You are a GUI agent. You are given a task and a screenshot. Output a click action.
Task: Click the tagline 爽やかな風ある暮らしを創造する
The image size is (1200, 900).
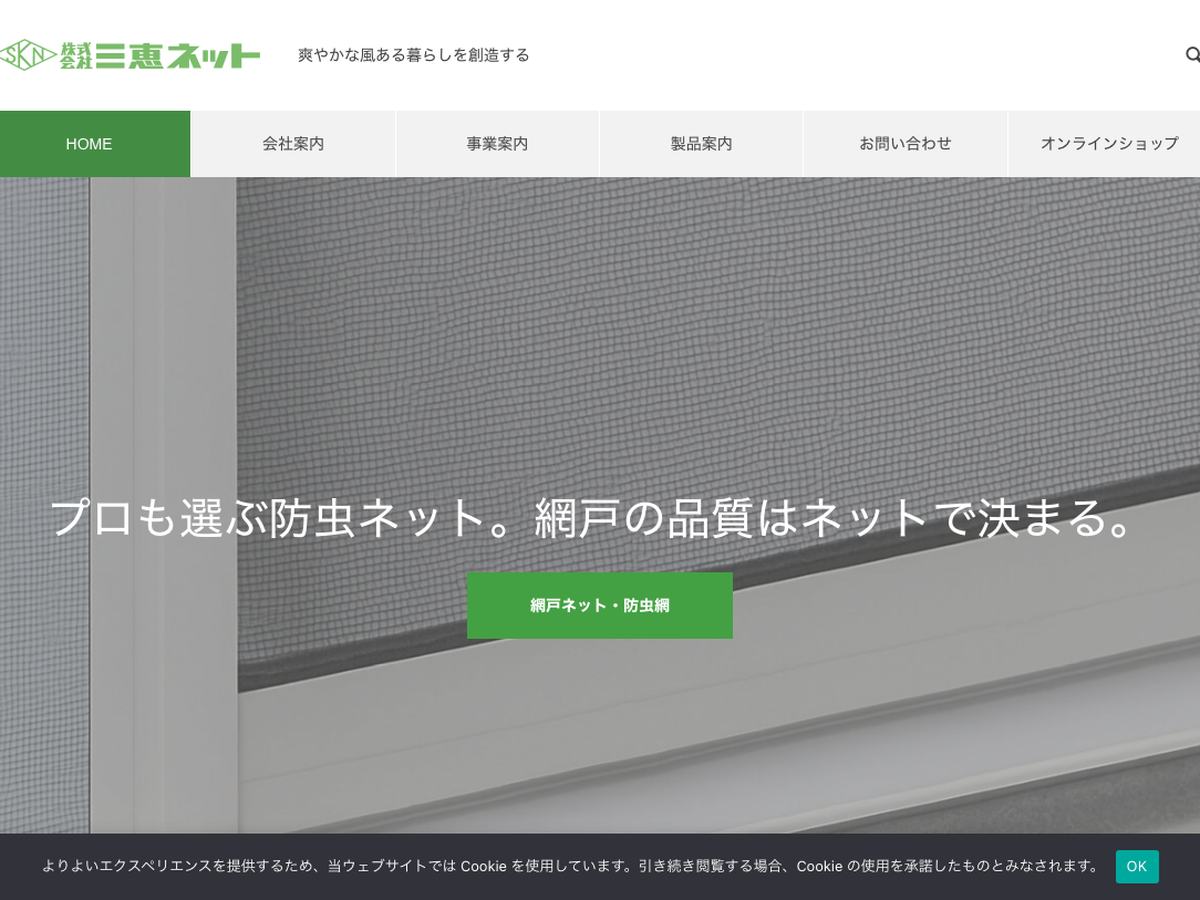click(x=413, y=55)
